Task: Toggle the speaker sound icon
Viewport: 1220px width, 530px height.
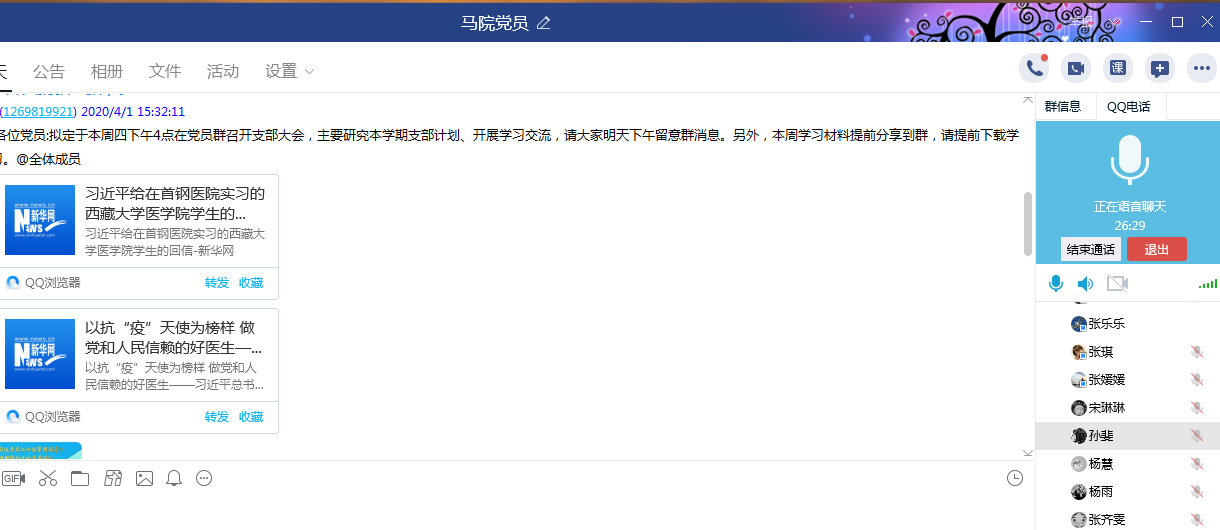Action: tap(1085, 284)
